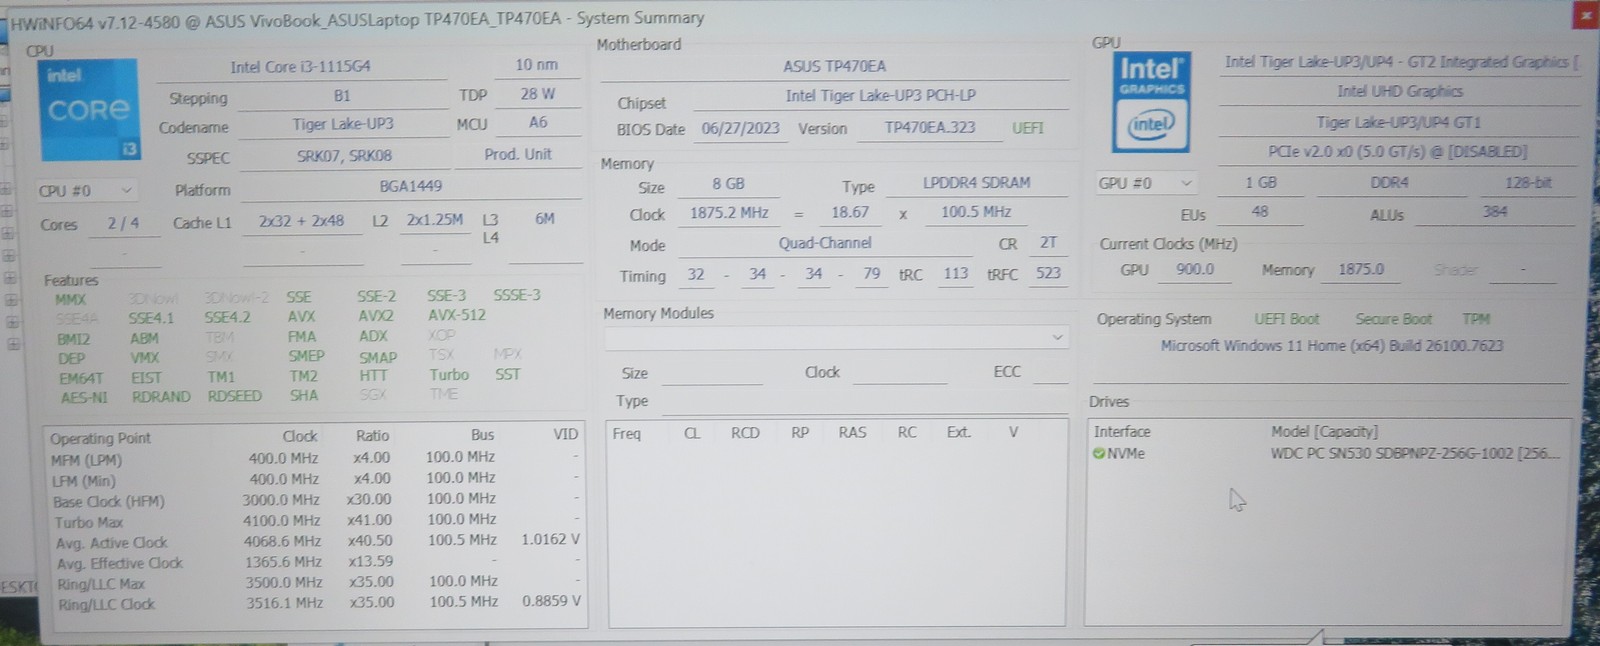Click the 10 nm process value
This screenshot has width=1600, height=646.
point(537,65)
